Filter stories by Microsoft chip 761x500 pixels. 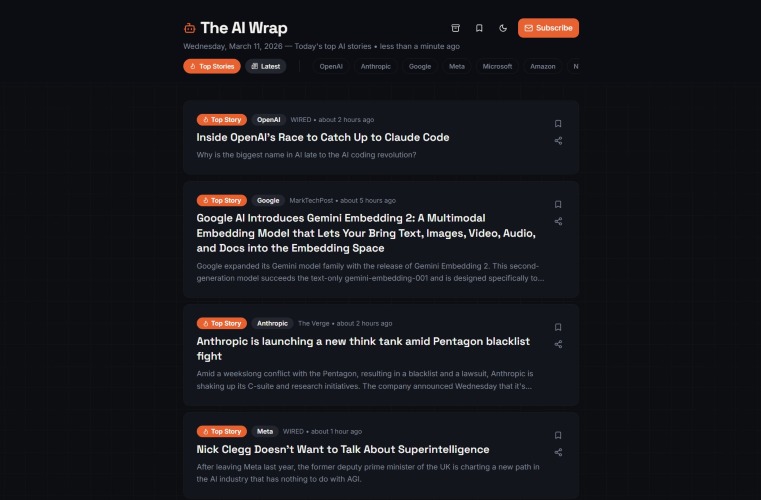[x=497, y=67]
